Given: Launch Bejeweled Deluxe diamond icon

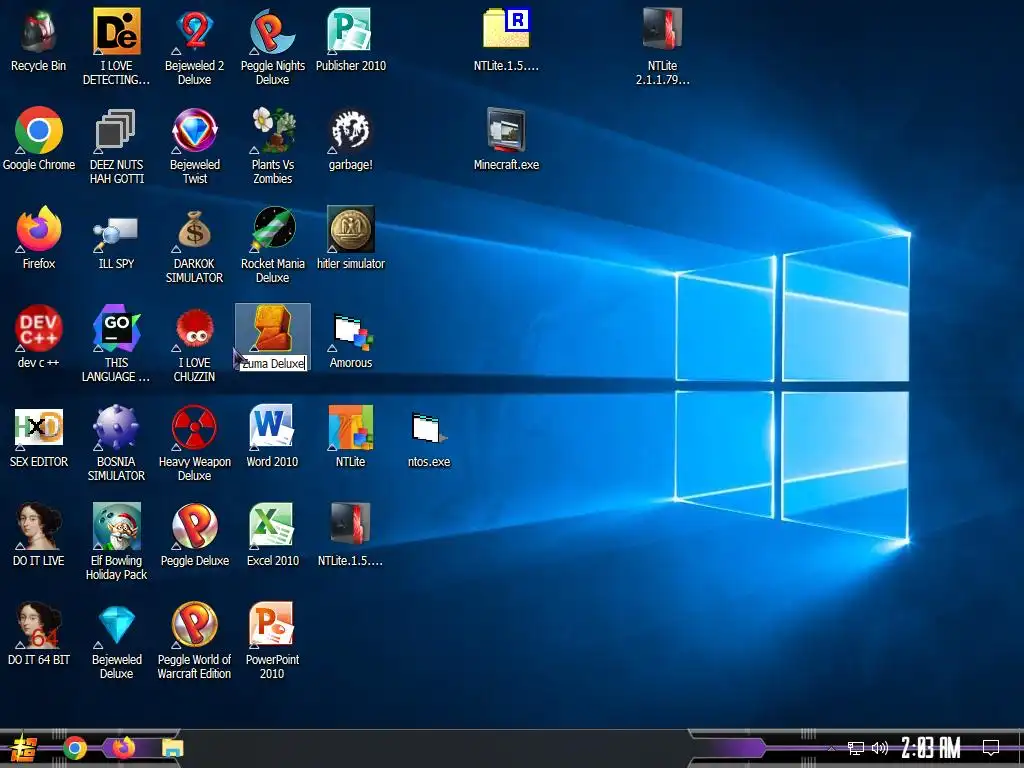Looking at the screenshot, I should pyautogui.click(x=116, y=626).
